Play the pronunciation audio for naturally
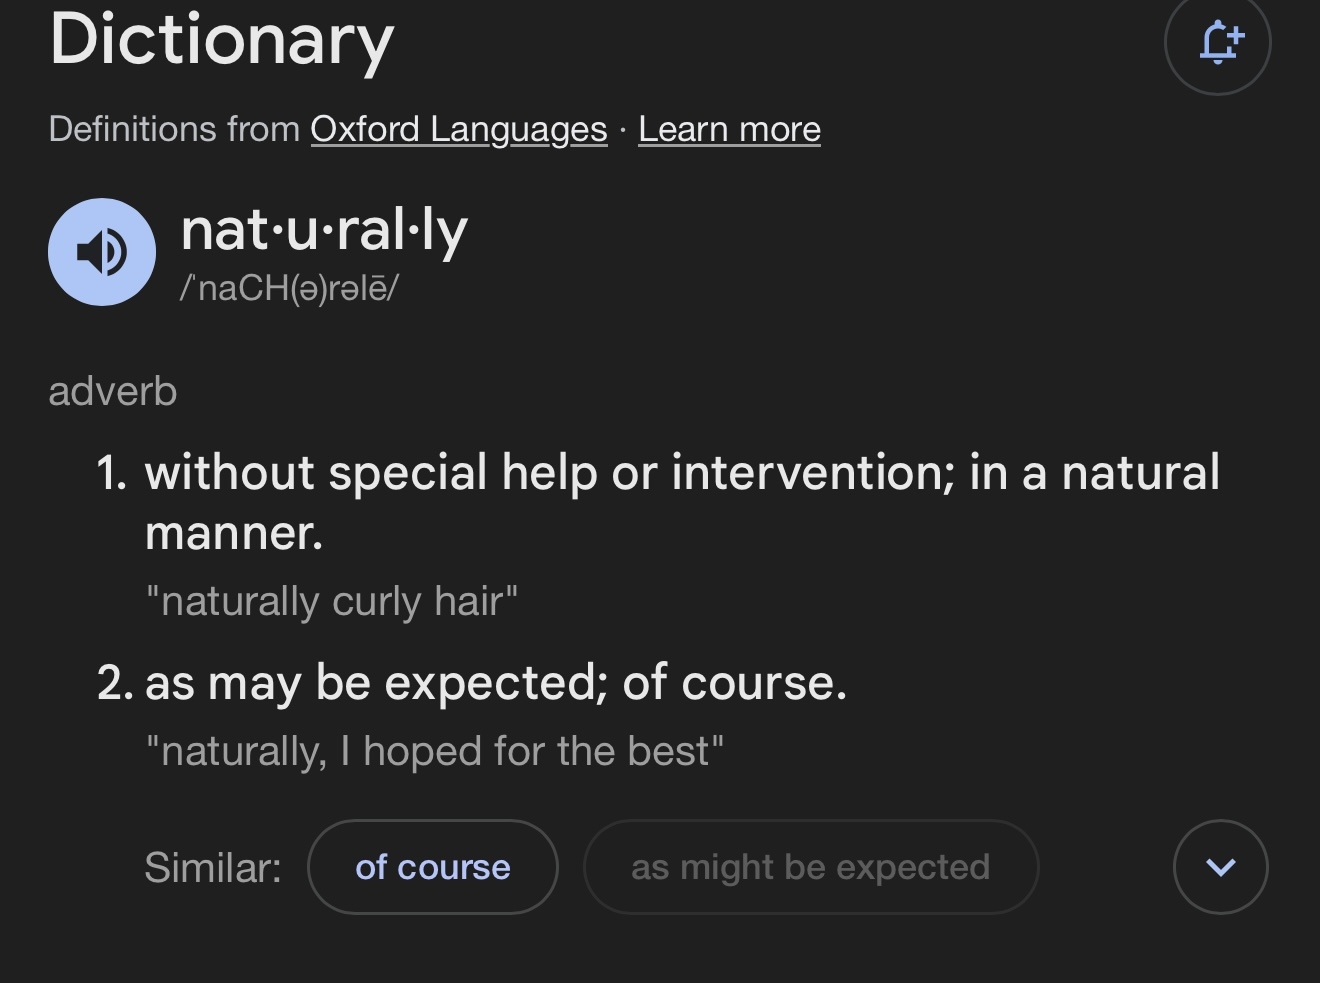Screen dimensions: 1320x983 (102, 251)
